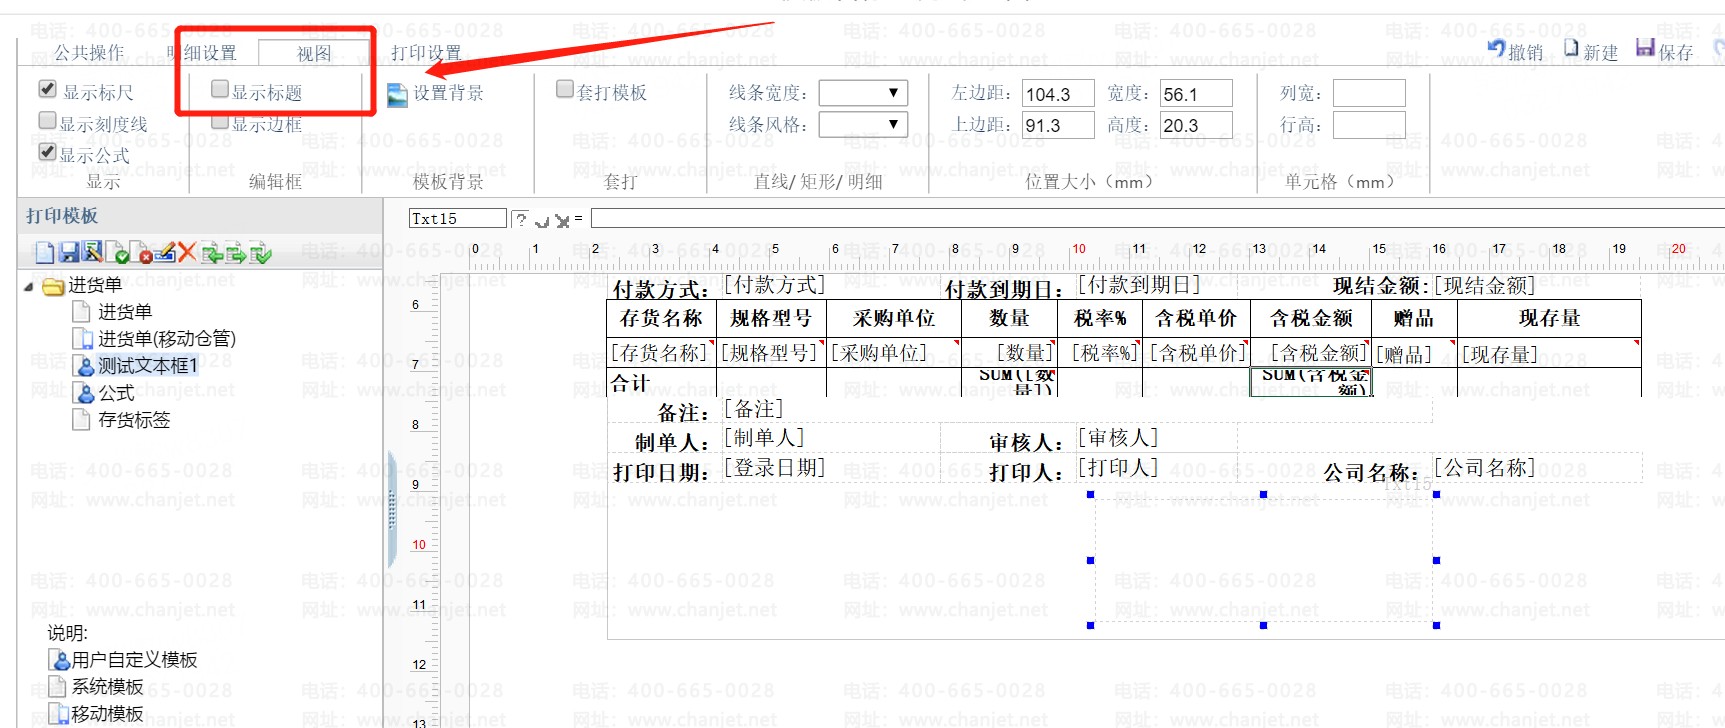
Task: Click the formula bar input field
Action: pyautogui.click(x=1157, y=219)
